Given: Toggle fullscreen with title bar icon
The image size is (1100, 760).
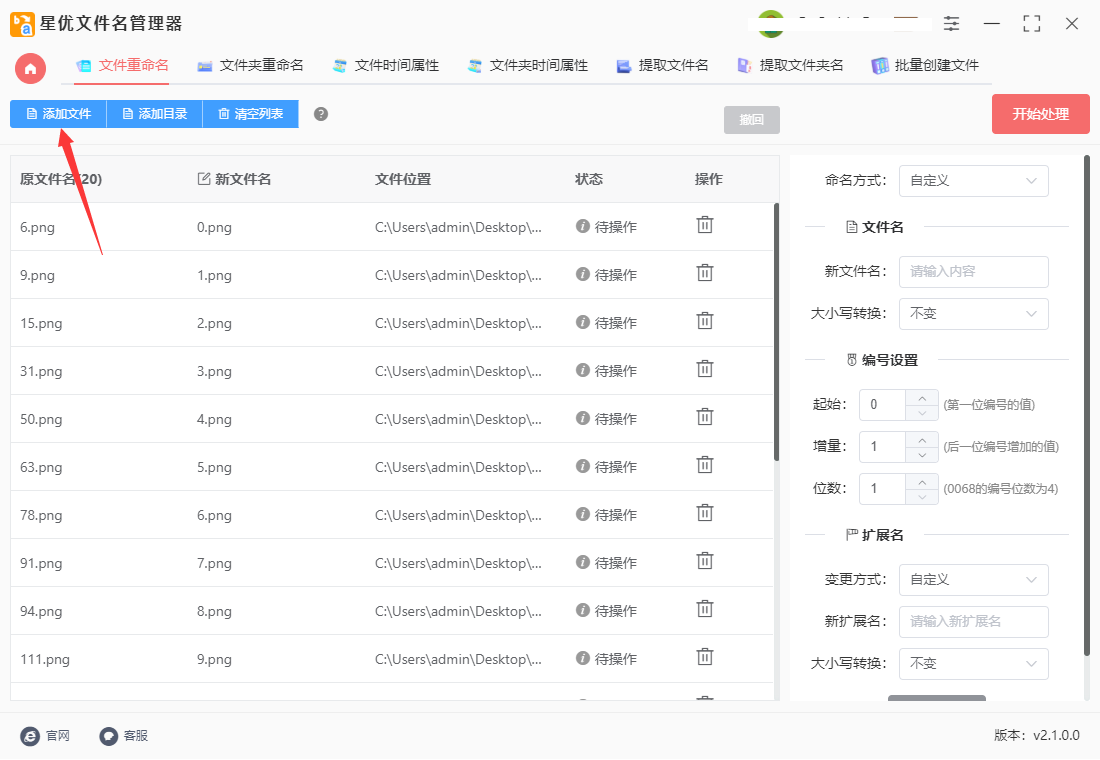Looking at the screenshot, I should pos(1031,24).
